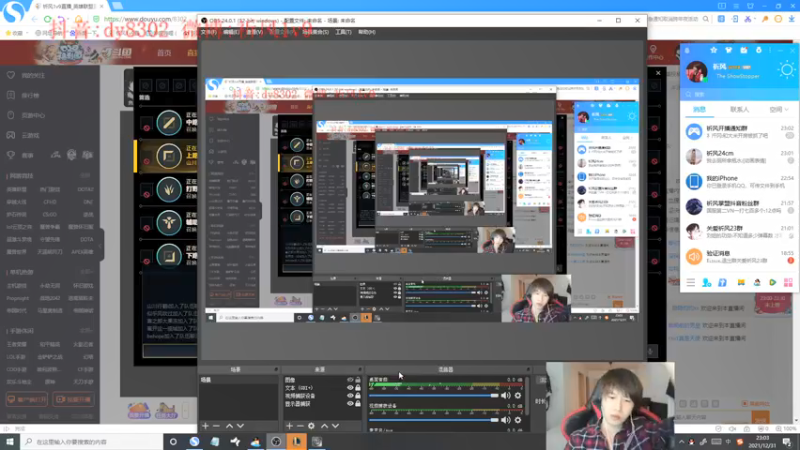
Task: Open the 查看(V) menu in OBS
Action: click(x=254, y=32)
